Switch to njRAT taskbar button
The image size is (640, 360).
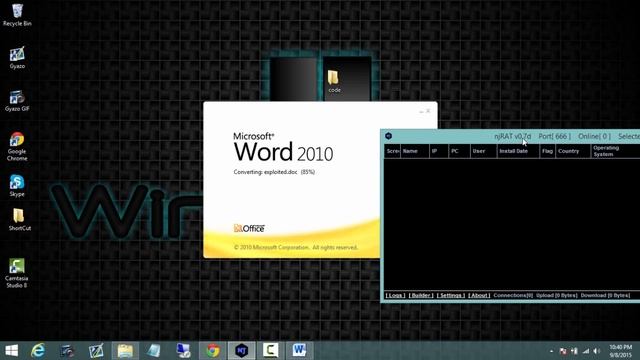tap(242, 351)
